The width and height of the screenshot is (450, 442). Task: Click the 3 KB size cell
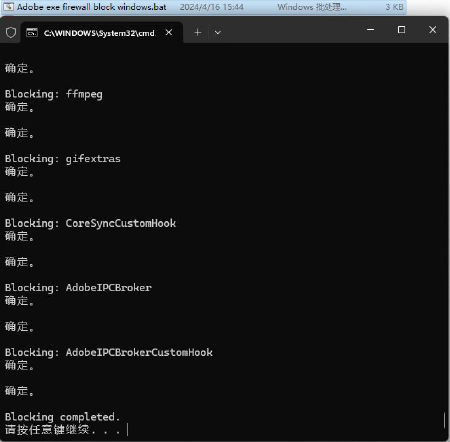point(394,7)
